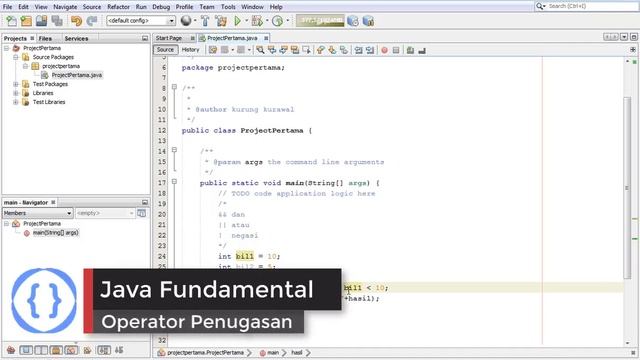Click the Profile Project icon
The image size is (640, 360).
tap(278, 20)
